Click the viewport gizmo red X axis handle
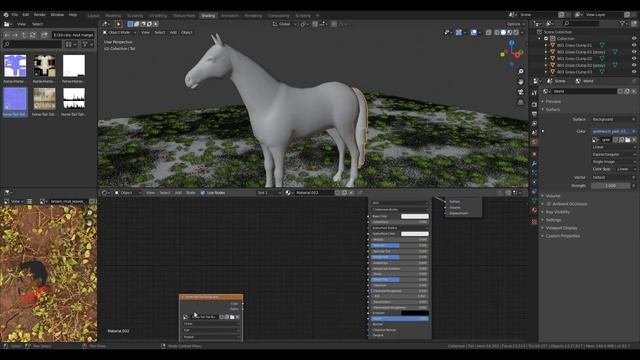The width and height of the screenshot is (640, 360). (518, 55)
